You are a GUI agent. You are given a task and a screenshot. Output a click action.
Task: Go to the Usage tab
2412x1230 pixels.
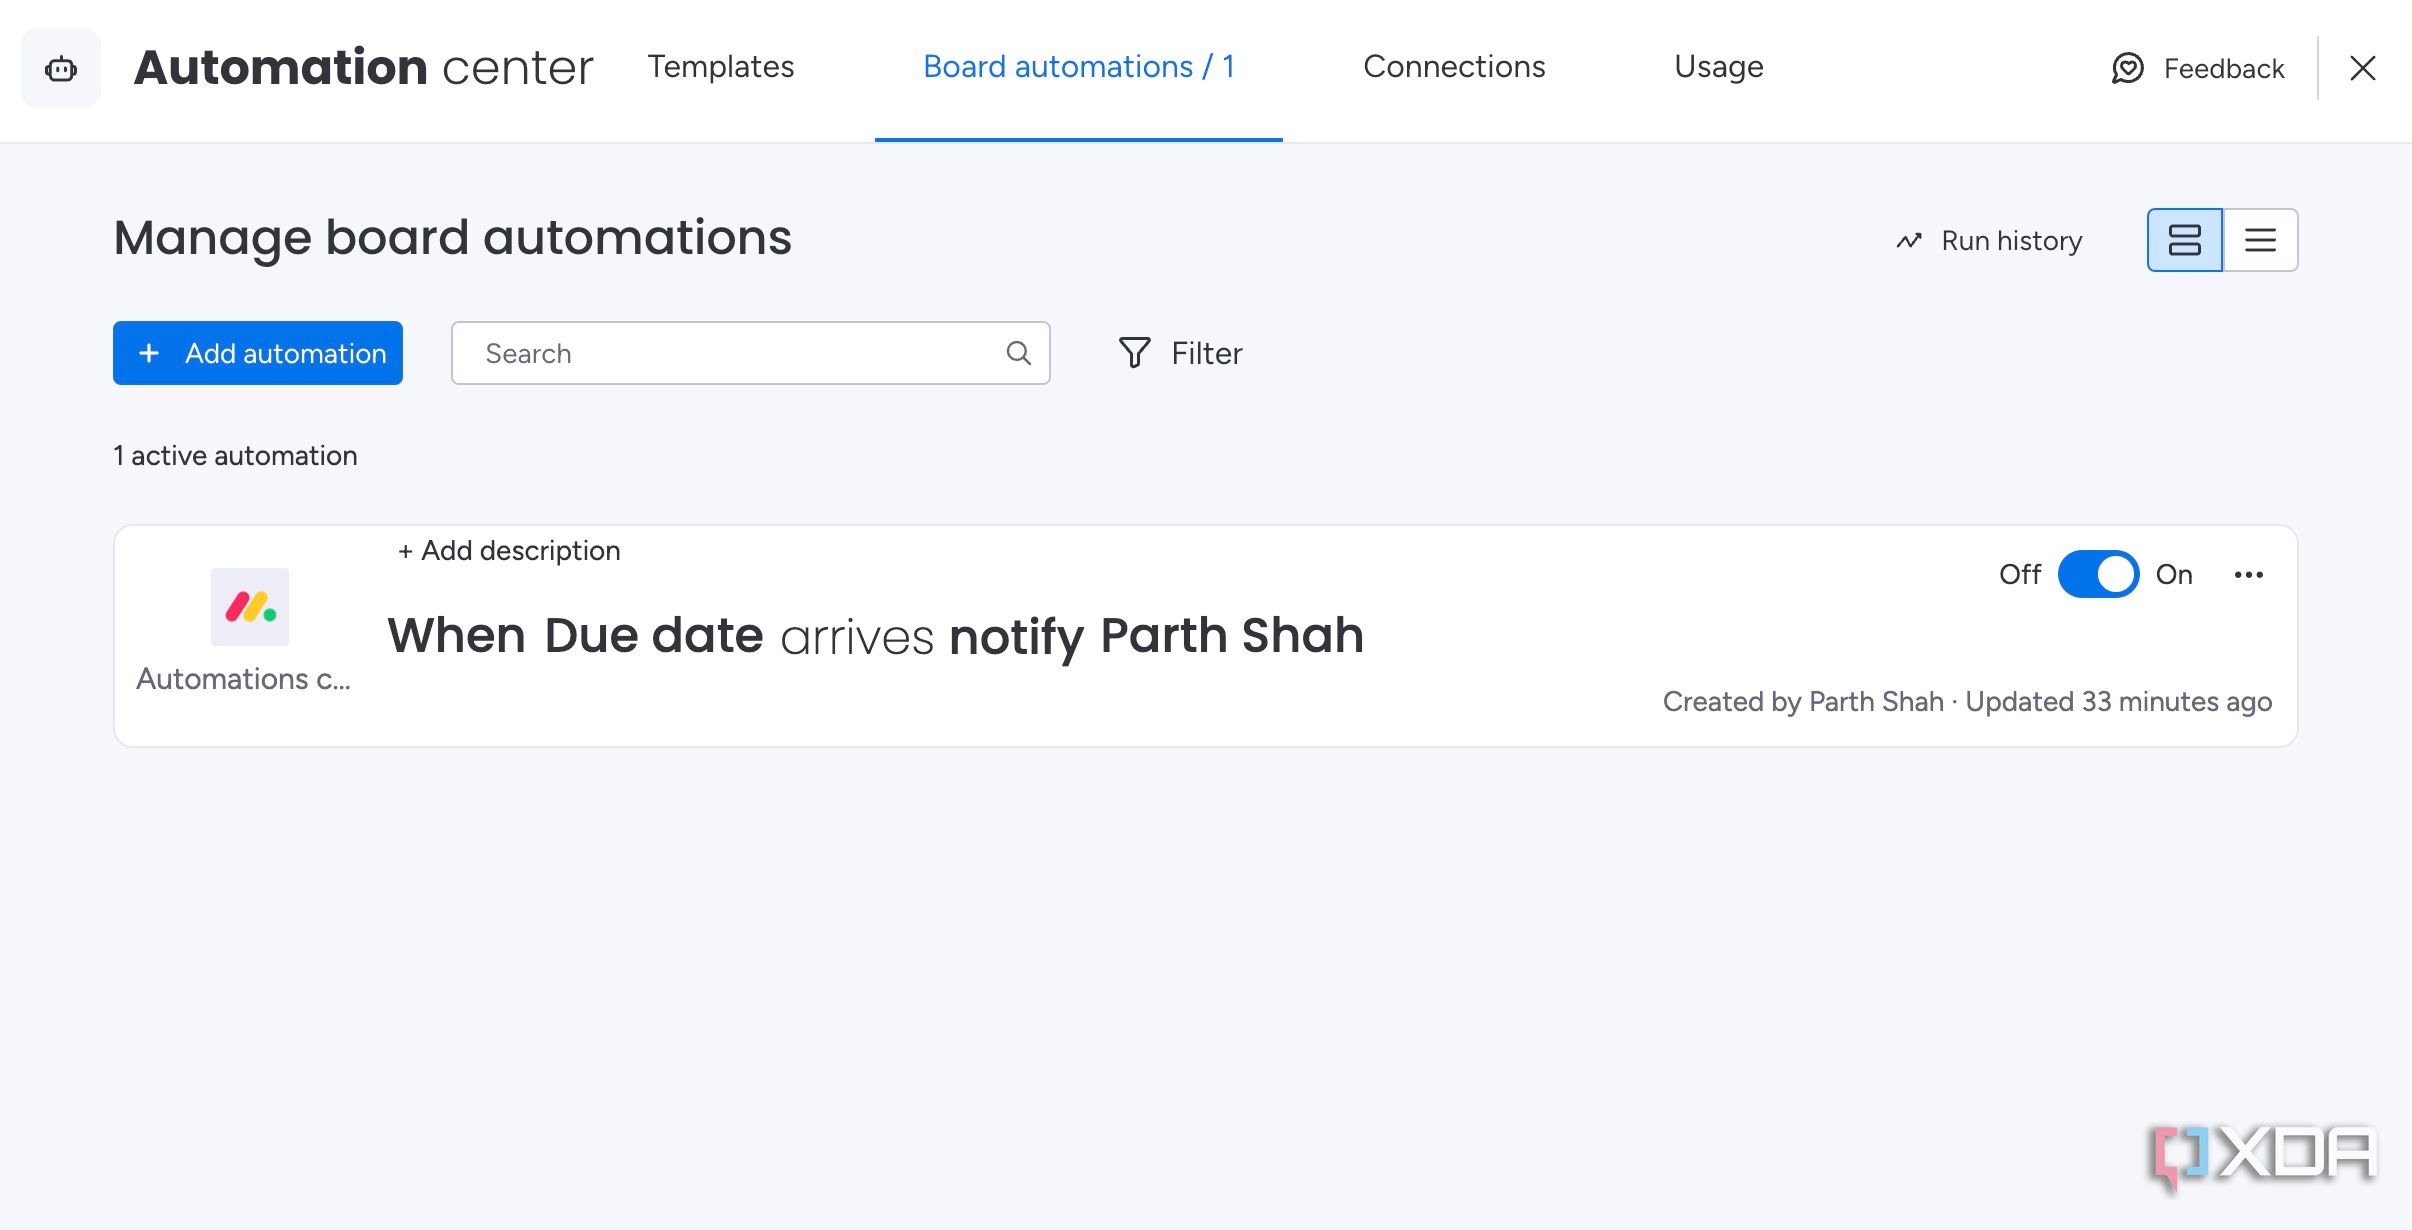pyautogui.click(x=1719, y=67)
